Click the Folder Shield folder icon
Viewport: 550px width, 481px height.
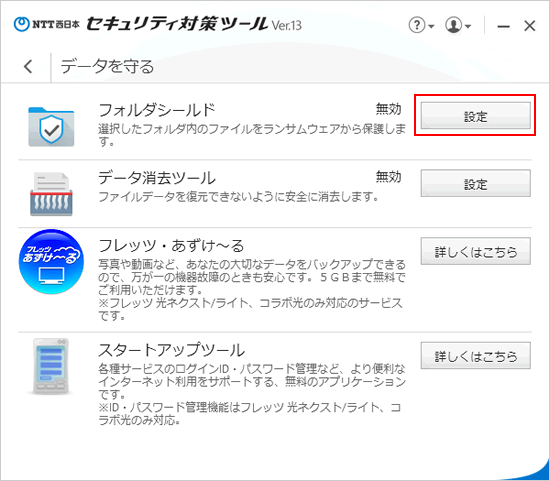pyautogui.click(x=51, y=127)
